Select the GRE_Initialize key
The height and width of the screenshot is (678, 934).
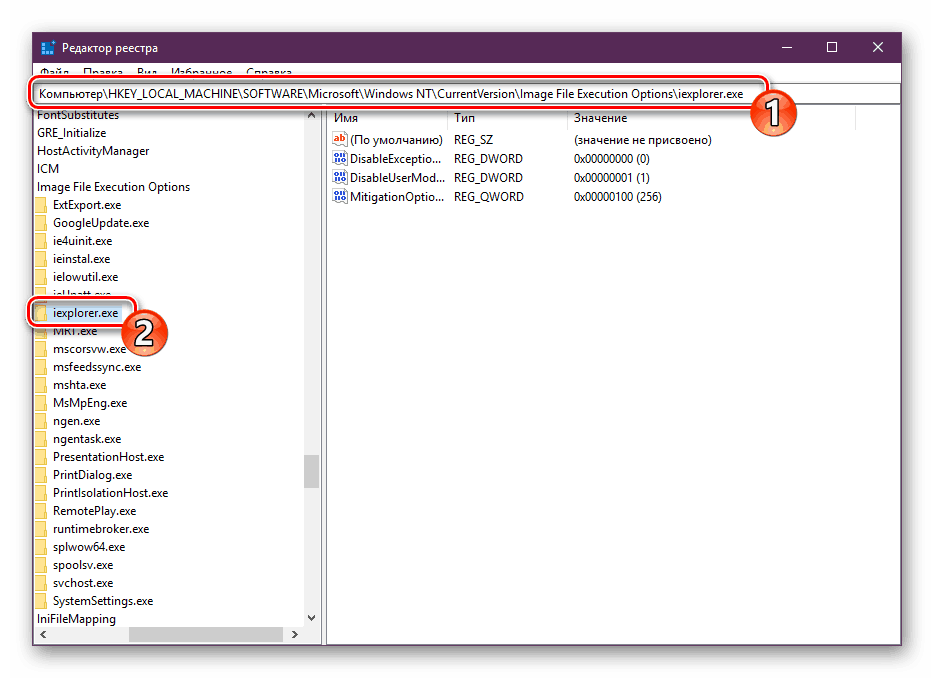(71, 133)
